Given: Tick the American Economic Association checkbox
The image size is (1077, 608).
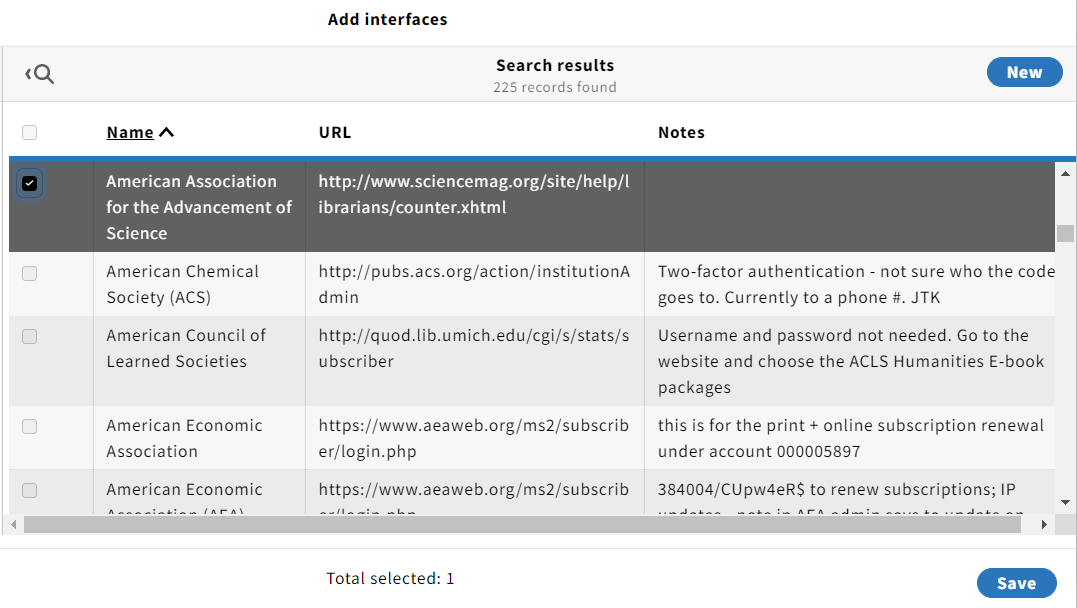Looking at the screenshot, I should [30, 427].
